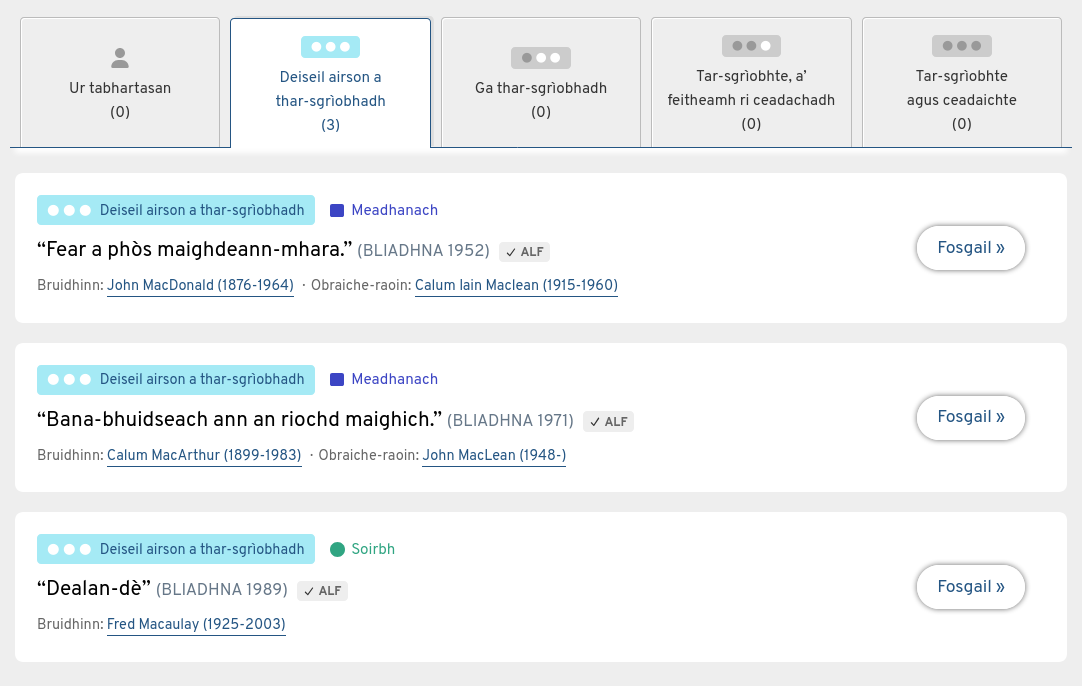Click the John MacLean (1948-) fieldworker link
This screenshot has width=1082, height=686.
pos(494,456)
